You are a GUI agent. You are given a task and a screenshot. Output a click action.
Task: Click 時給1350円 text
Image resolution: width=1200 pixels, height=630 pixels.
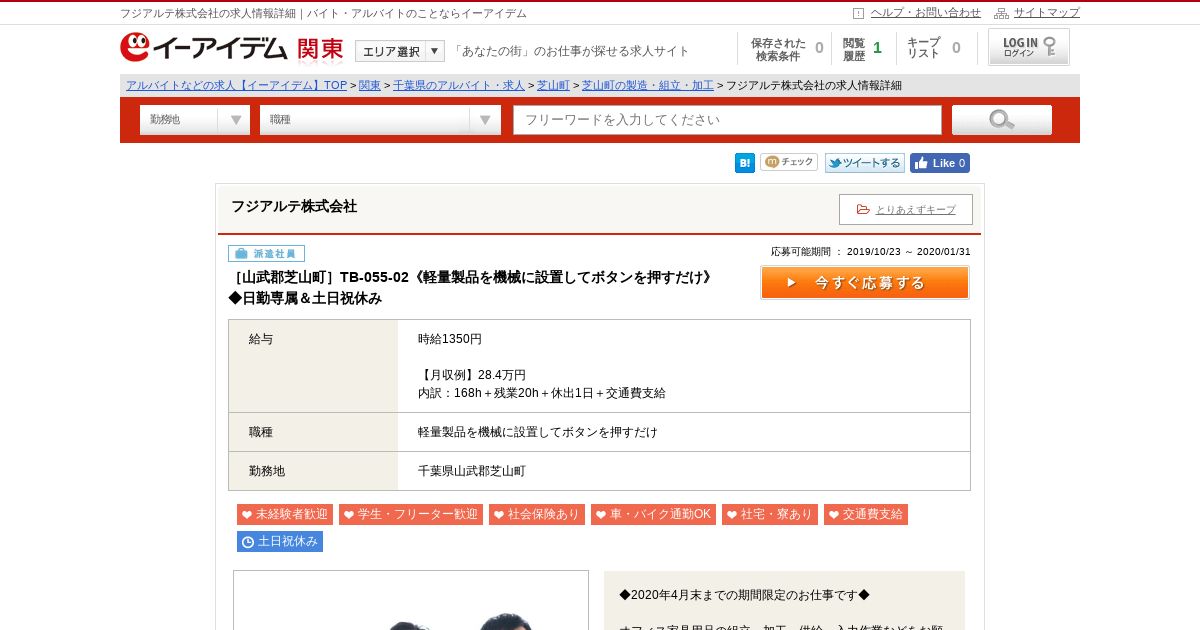[x=450, y=339]
